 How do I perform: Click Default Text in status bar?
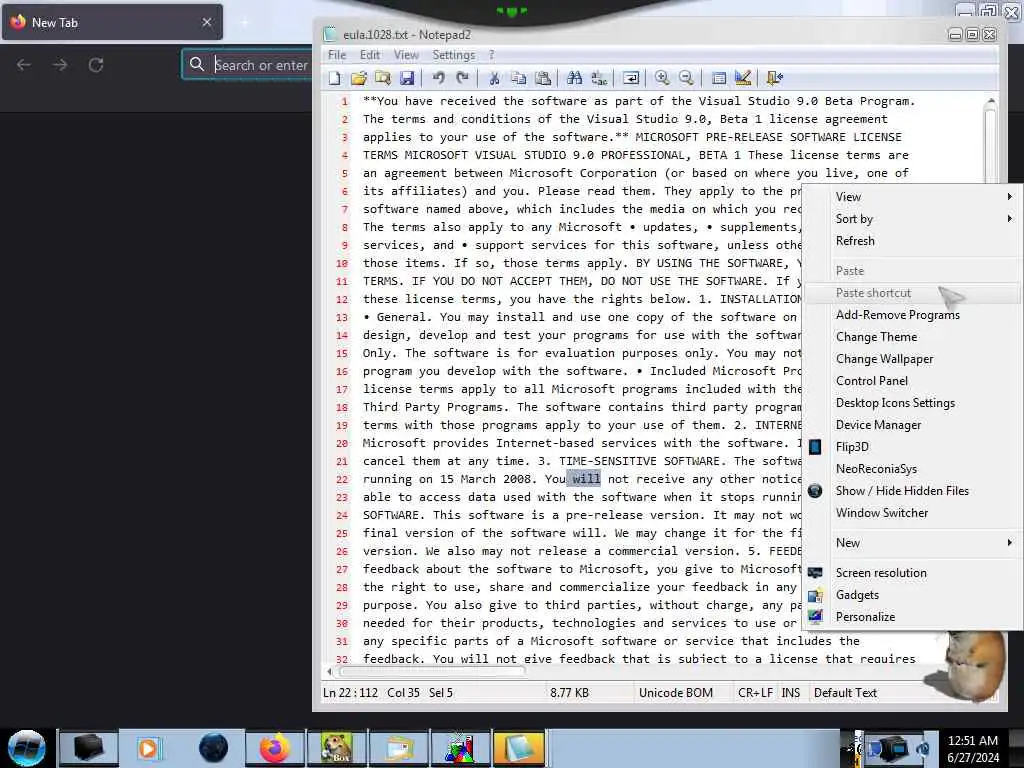[845, 693]
